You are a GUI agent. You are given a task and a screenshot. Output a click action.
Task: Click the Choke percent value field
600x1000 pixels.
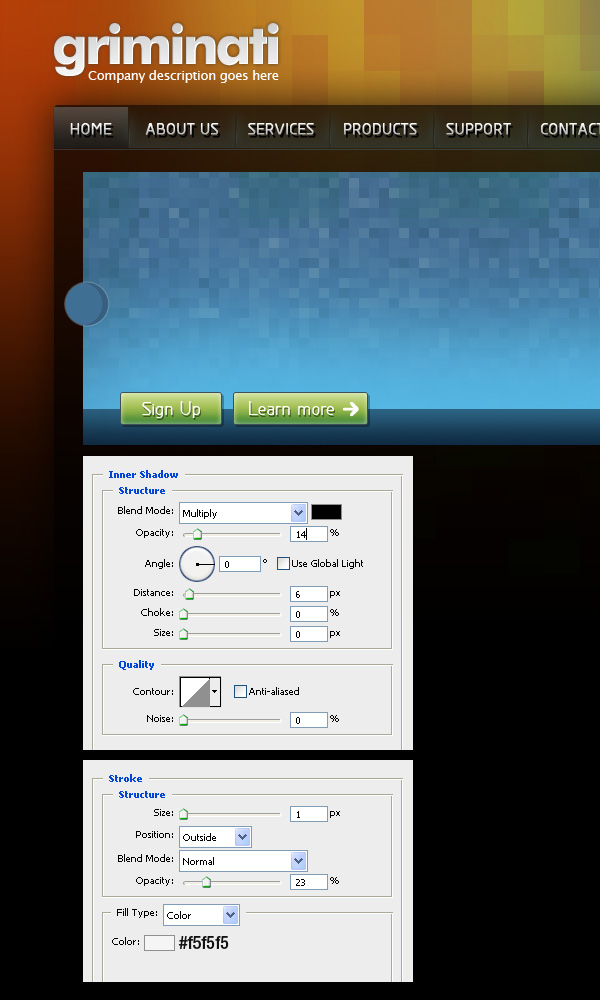point(309,614)
